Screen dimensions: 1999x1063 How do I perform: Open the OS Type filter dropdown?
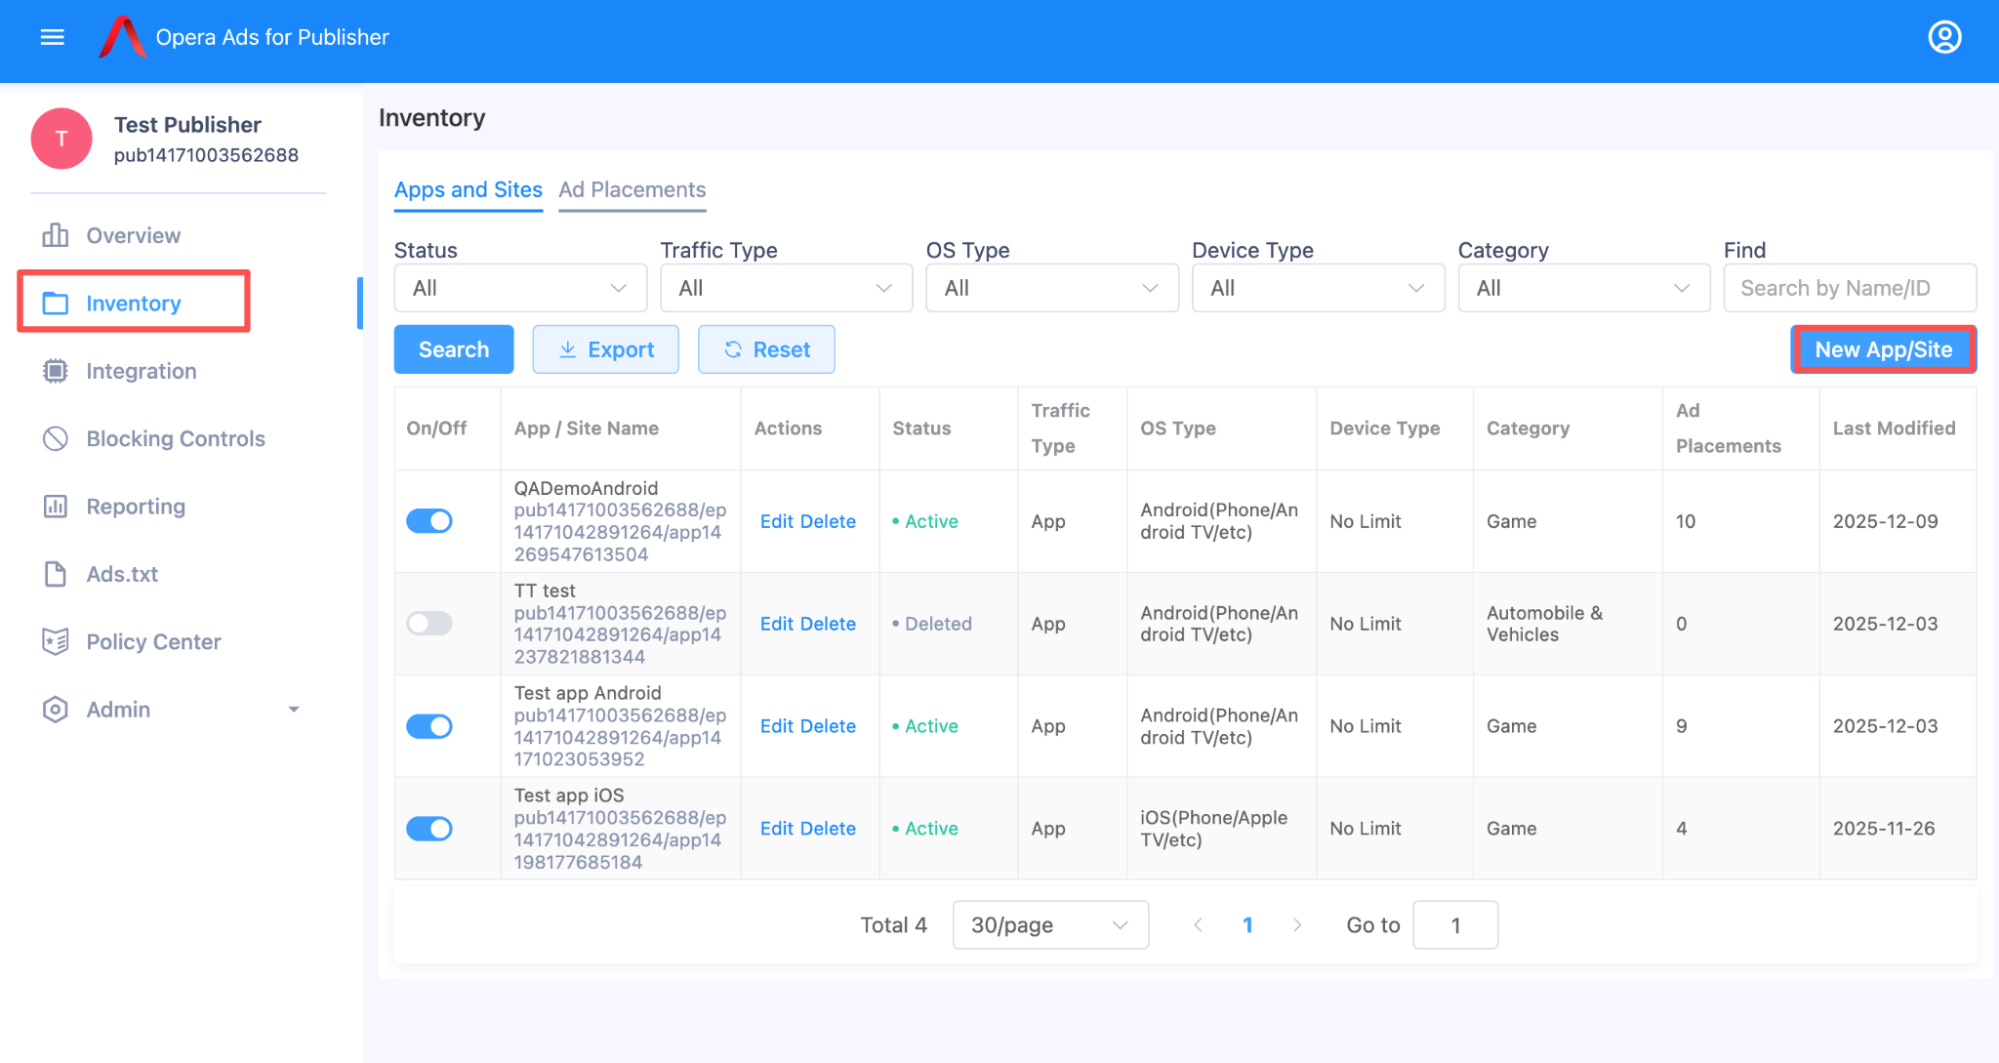tap(1051, 288)
